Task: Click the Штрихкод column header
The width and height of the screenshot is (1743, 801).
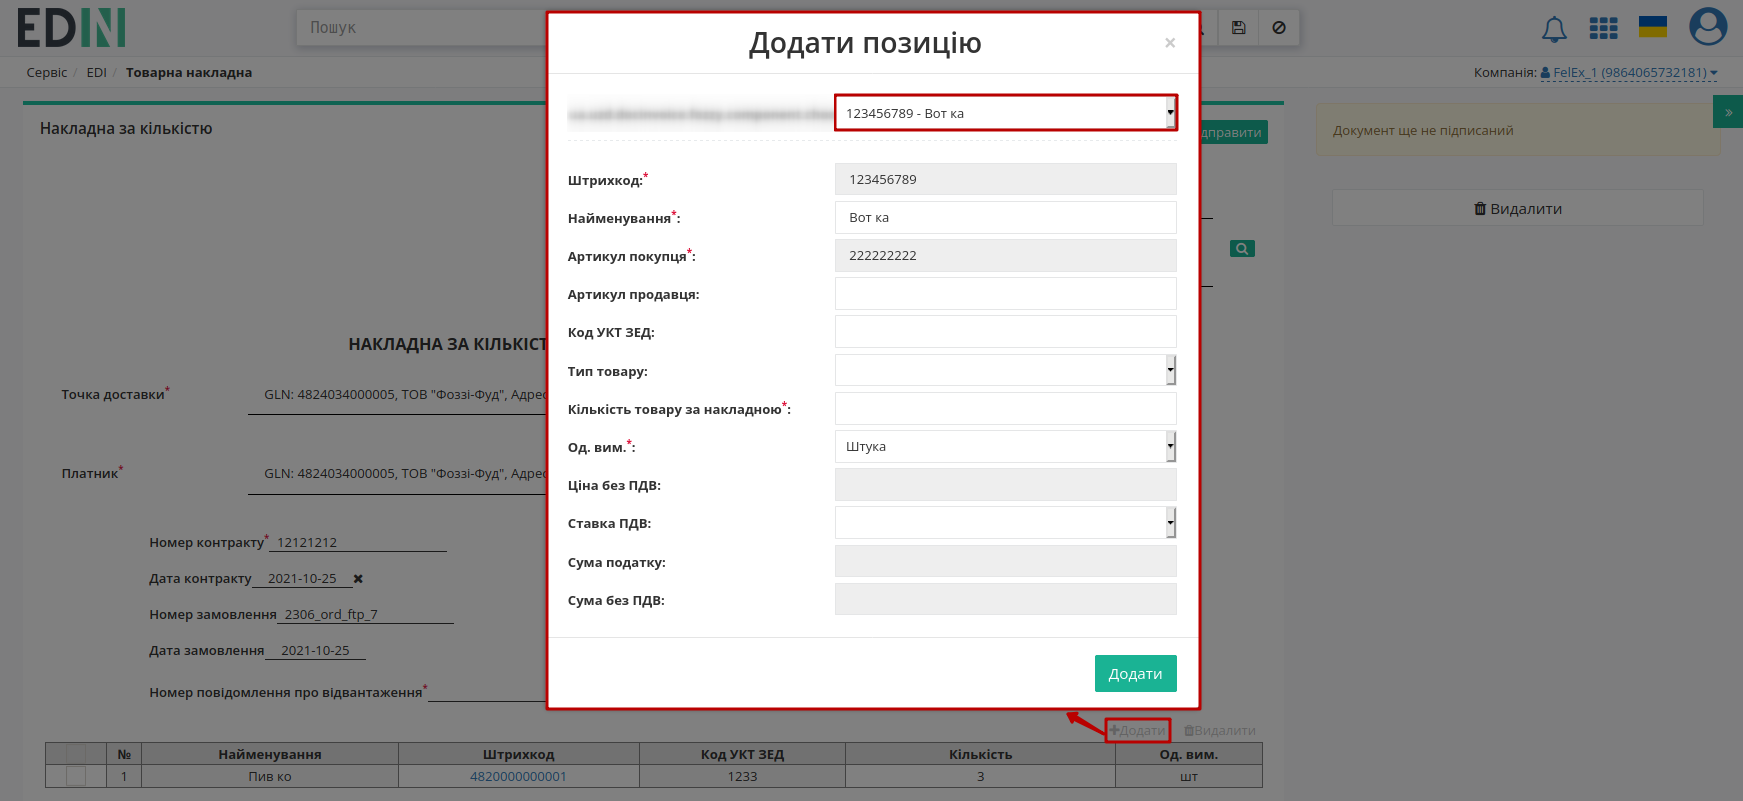Action: coord(518,754)
